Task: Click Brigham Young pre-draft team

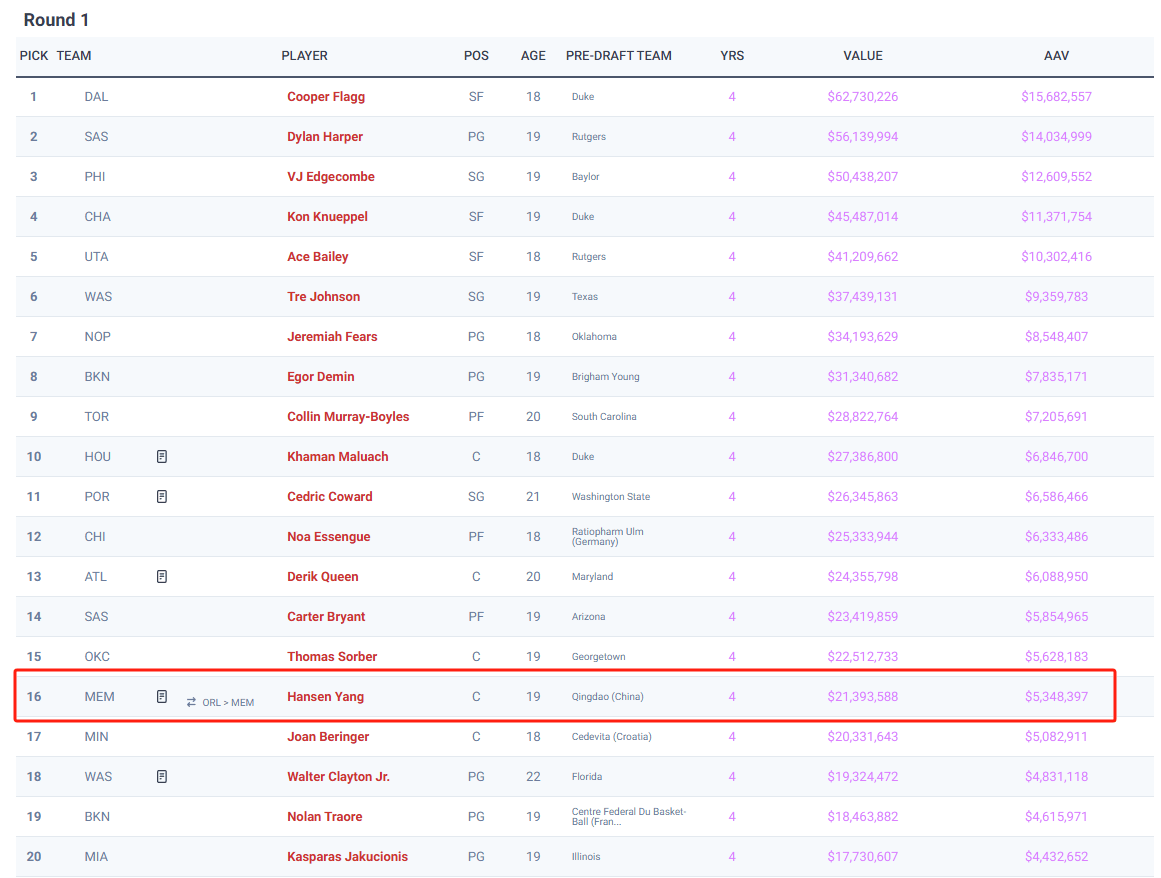Action: pyautogui.click(x=606, y=377)
